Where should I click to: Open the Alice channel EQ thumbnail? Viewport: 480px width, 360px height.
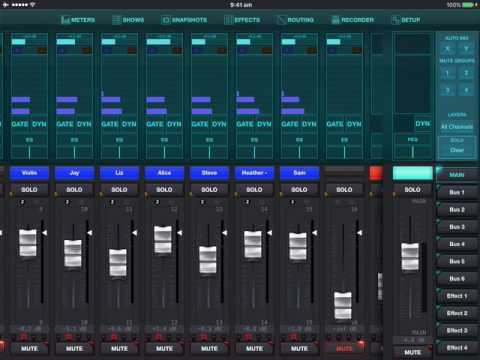click(164, 139)
